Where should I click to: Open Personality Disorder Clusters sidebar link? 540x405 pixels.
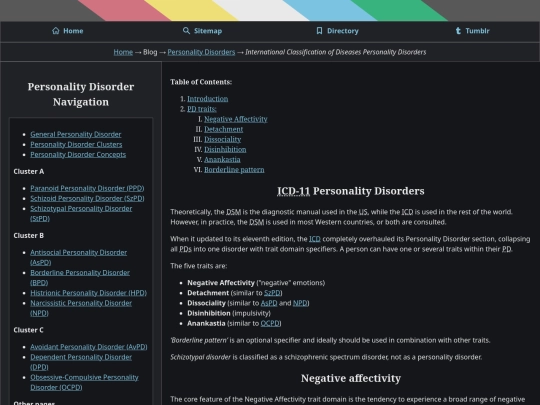pyautogui.click(x=76, y=144)
